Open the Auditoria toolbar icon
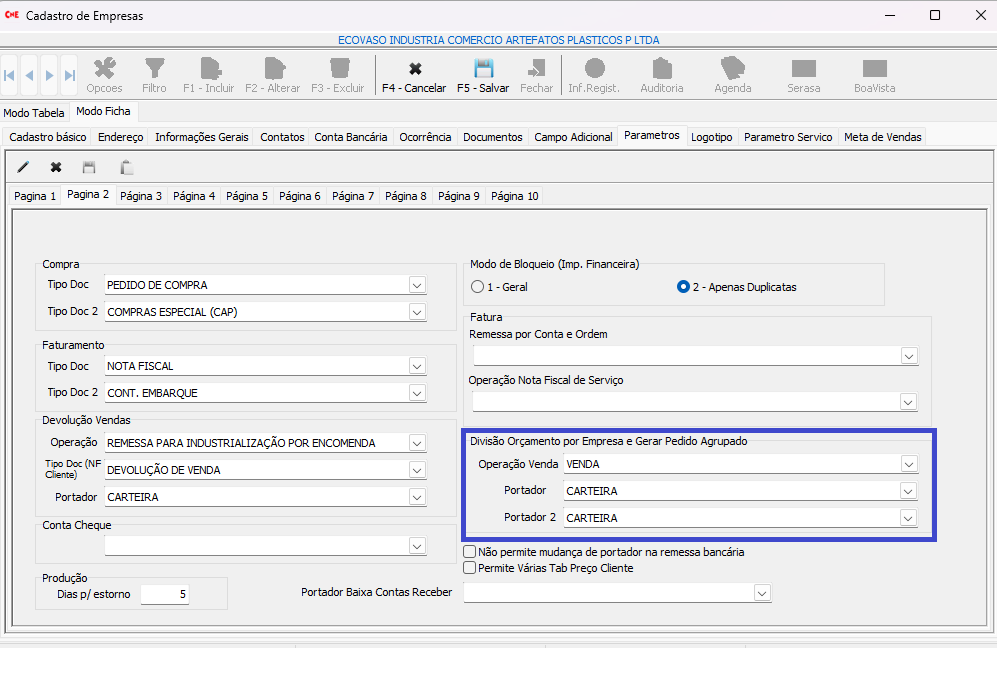Image resolution: width=997 pixels, height=681 pixels. point(662,70)
